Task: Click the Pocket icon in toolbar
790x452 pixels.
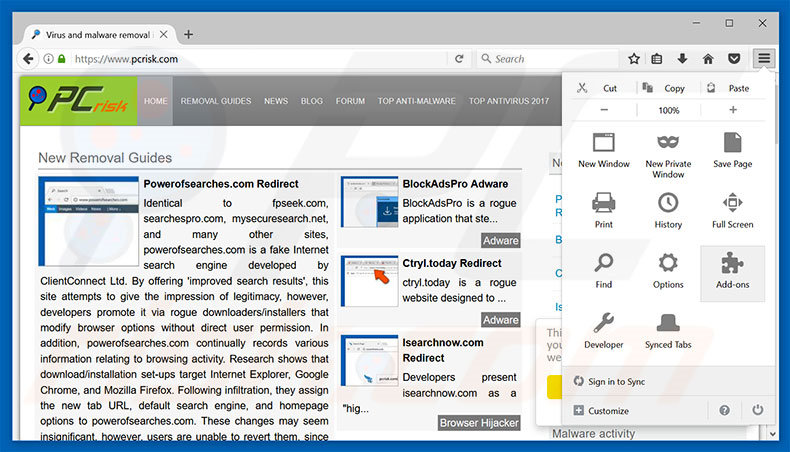Action: click(x=734, y=59)
